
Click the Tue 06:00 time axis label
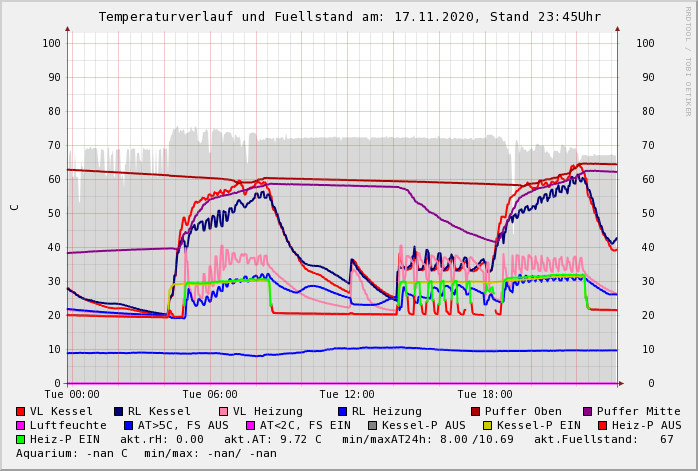coord(210,394)
